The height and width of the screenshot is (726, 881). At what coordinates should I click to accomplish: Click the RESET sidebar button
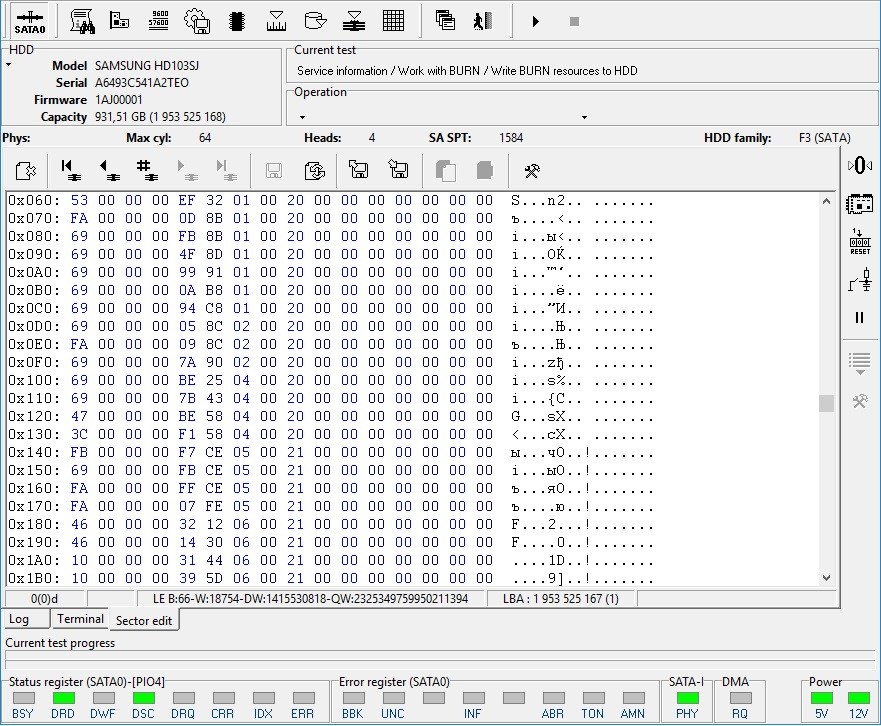click(x=860, y=242)
